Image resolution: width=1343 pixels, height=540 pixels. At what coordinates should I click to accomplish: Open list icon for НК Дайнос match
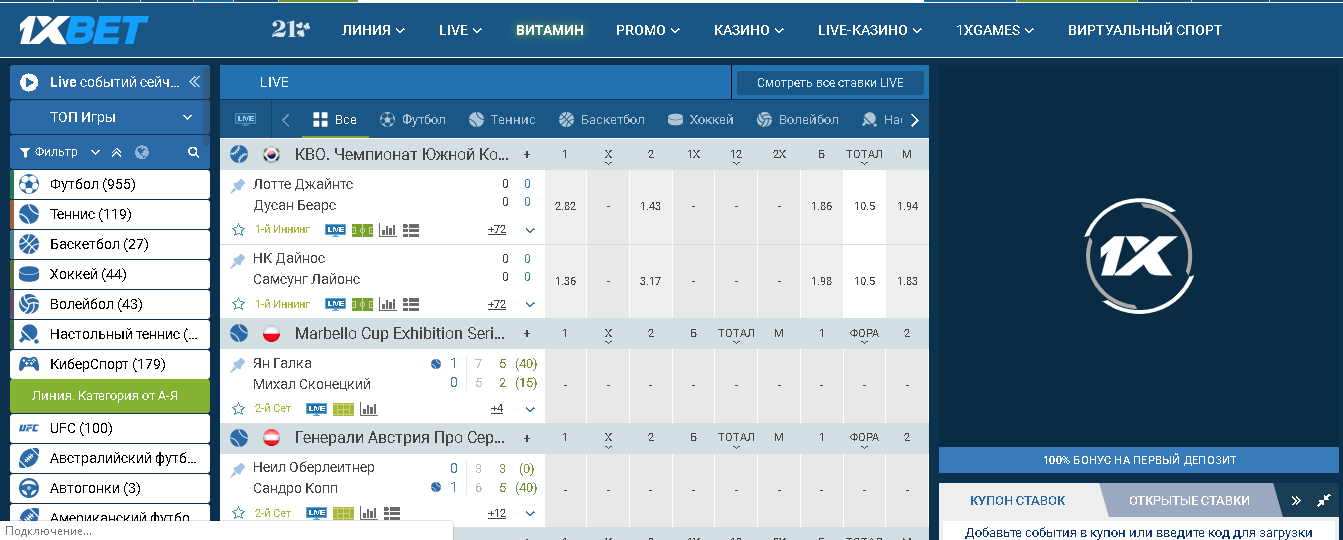411,304
